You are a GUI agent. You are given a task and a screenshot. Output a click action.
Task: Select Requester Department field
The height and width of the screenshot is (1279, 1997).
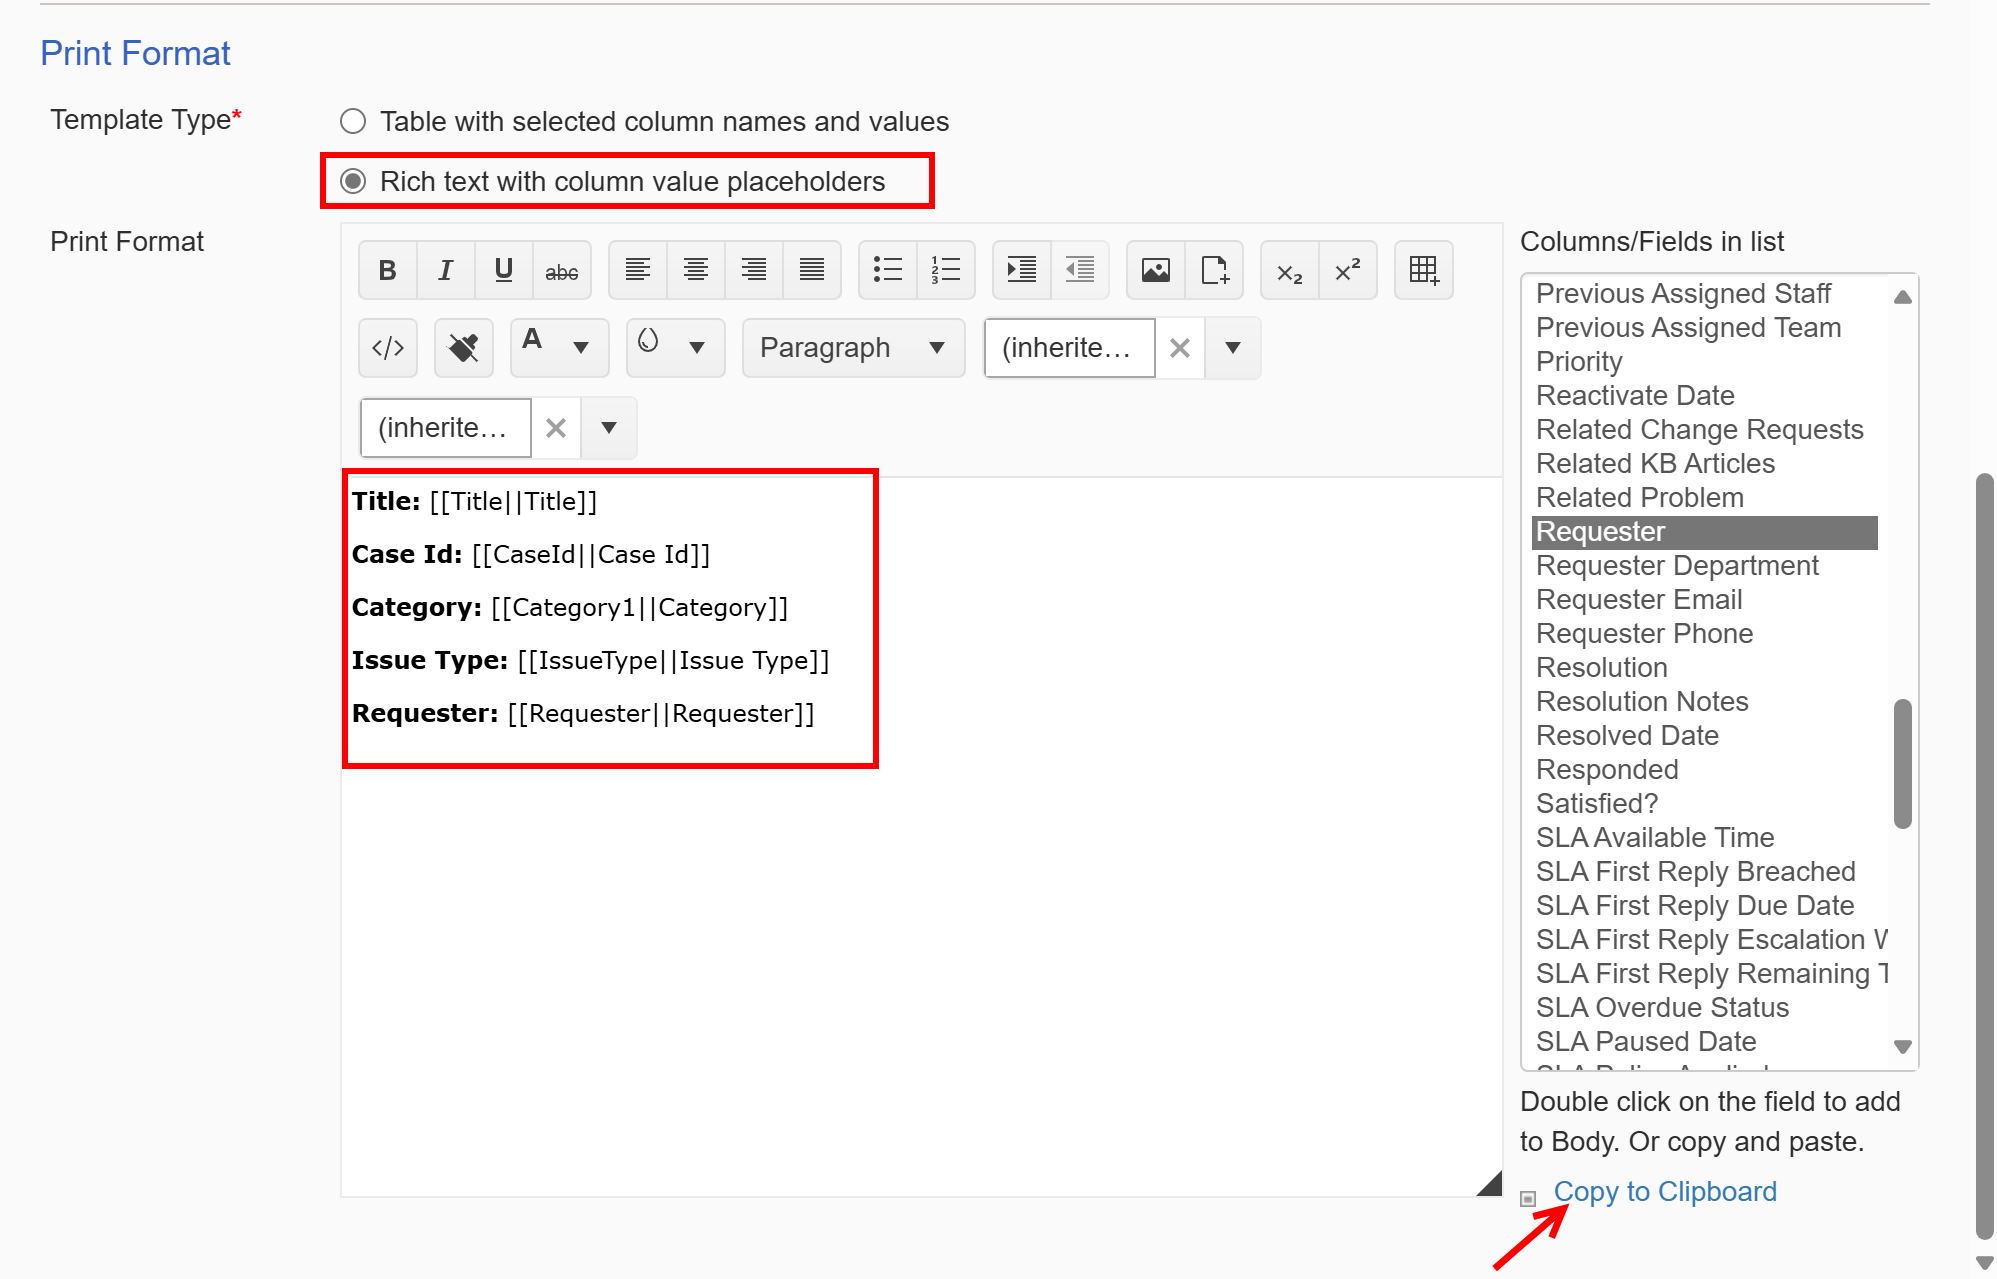tap(1705, 566)
